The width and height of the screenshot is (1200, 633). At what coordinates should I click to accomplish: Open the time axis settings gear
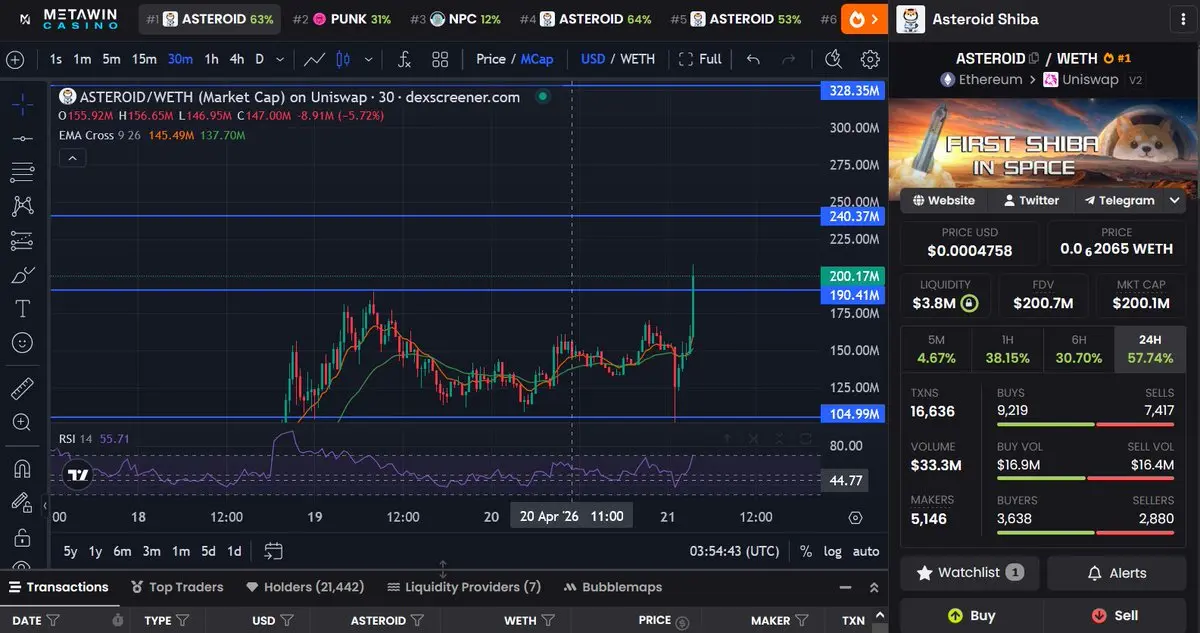click(x=855, y=517)
